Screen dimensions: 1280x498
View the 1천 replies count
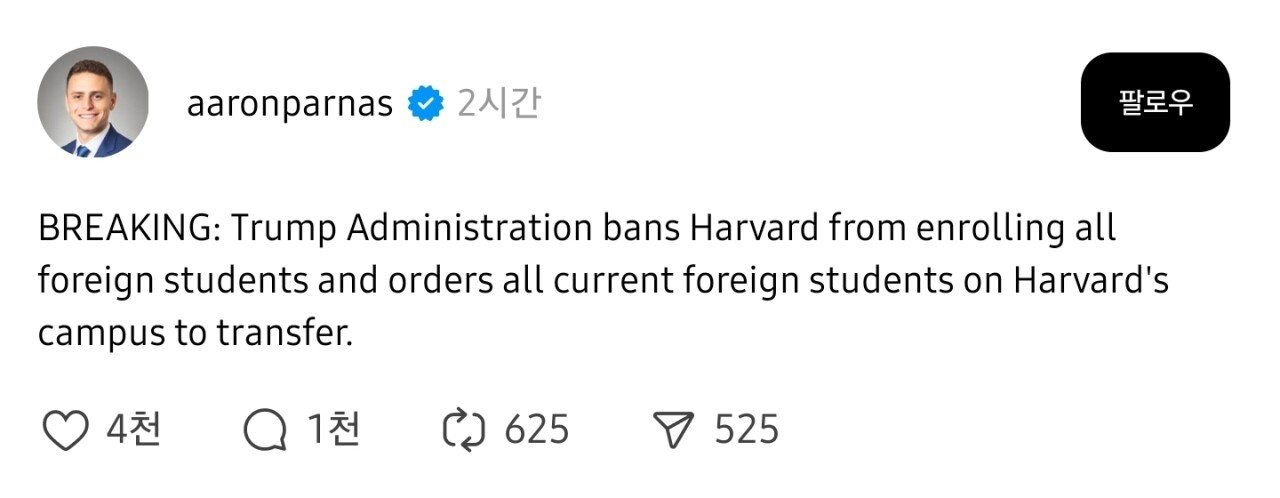click(x=333, y=431)
